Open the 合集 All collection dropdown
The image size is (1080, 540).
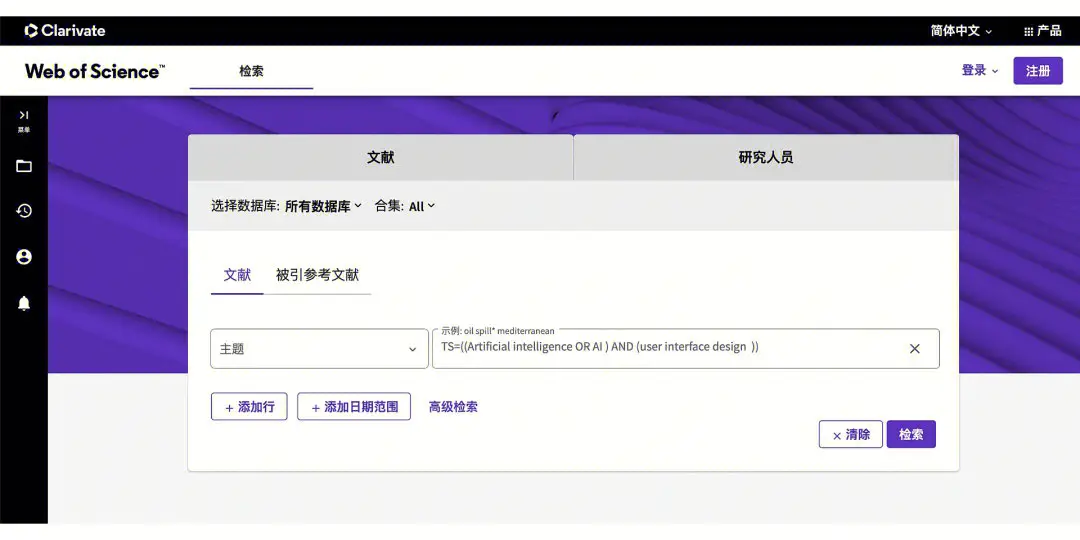pyautogui.click(x=404, y=206)
